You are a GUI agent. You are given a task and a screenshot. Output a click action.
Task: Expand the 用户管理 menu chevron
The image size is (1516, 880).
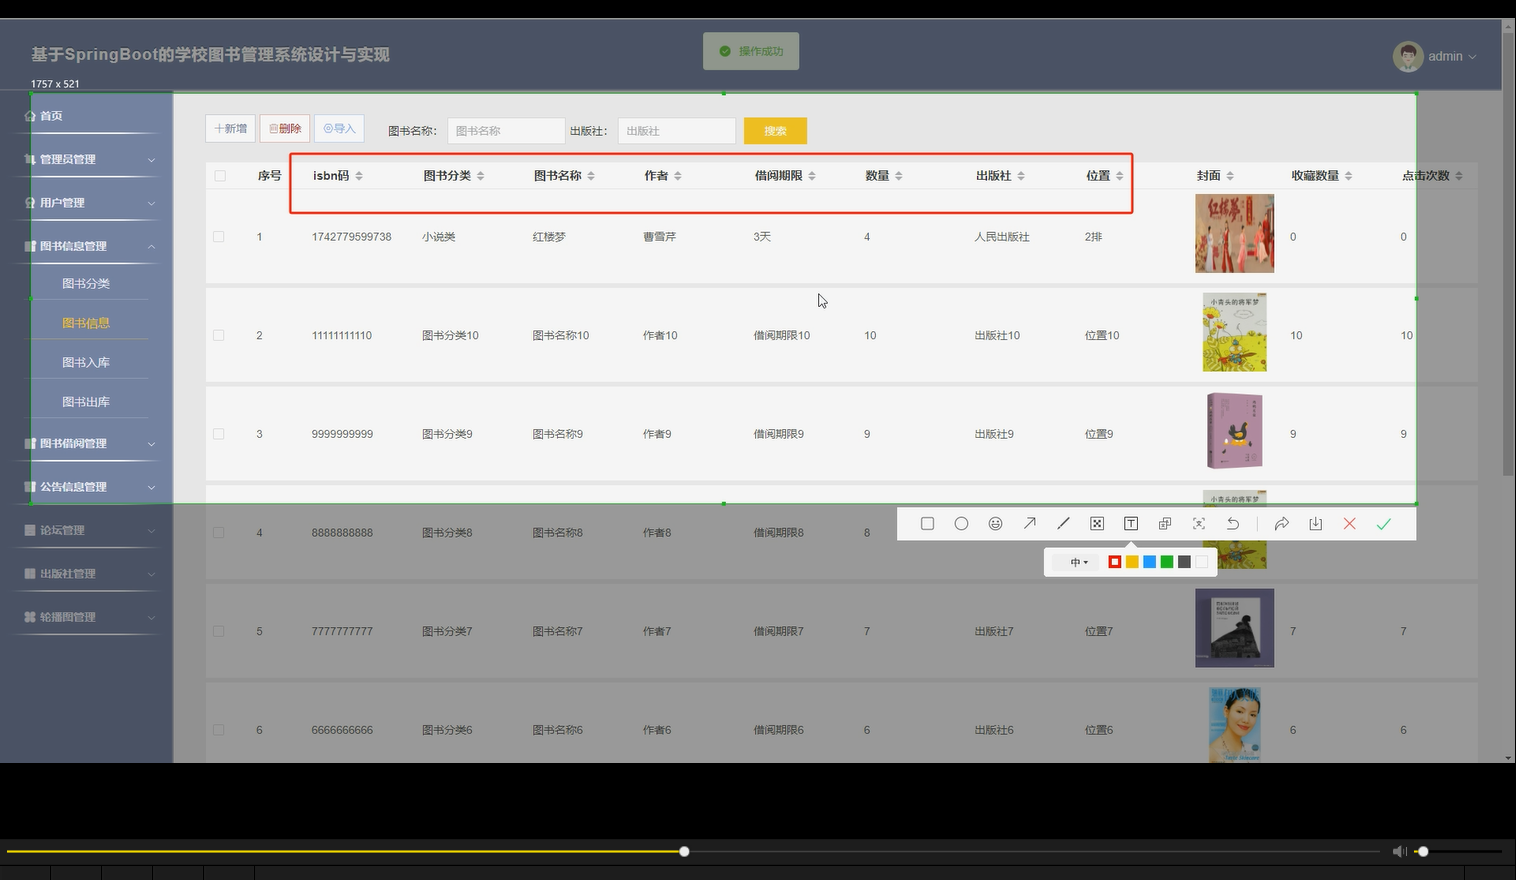152,203
